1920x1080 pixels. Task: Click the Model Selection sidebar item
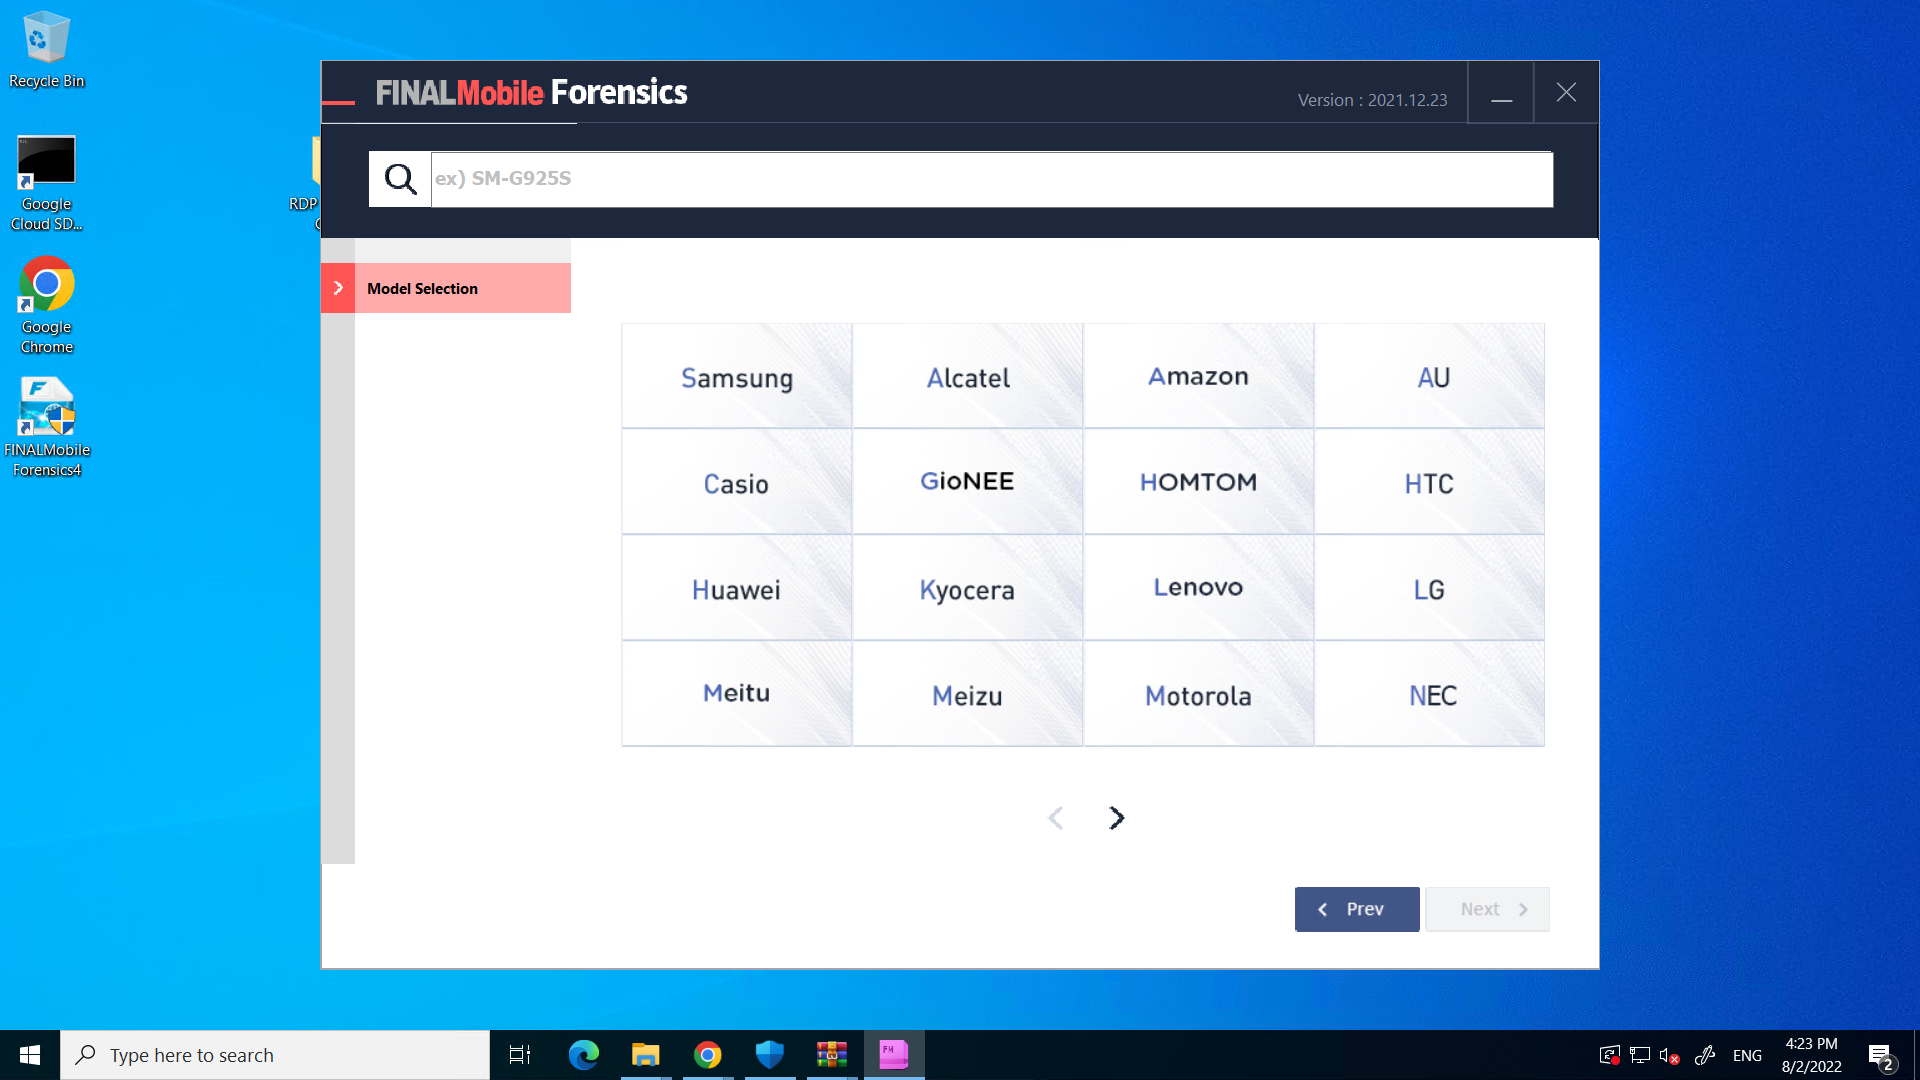[447, 287]
